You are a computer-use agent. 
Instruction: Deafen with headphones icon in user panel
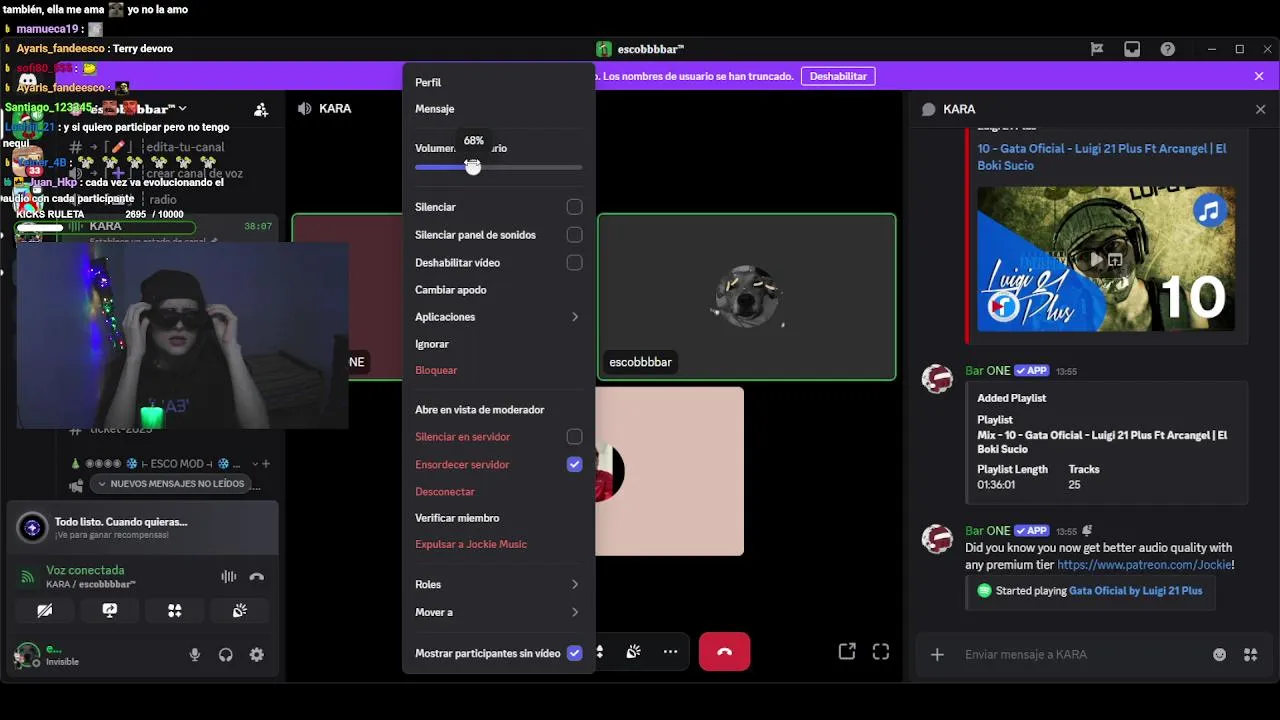pyautogui.click(x=226, y=655)
